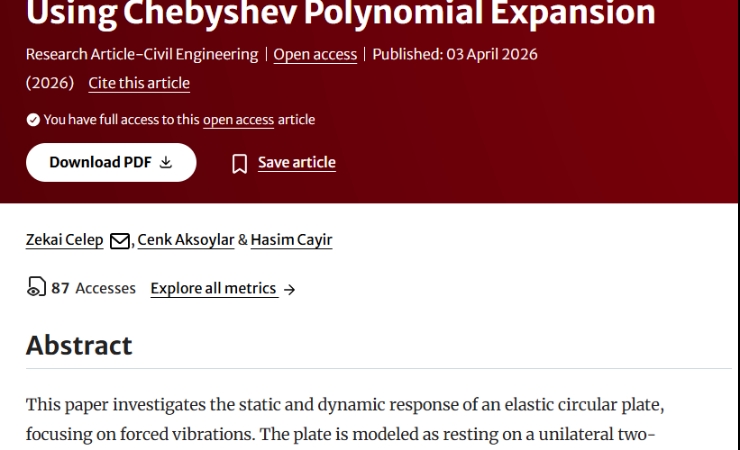Click the checkmark icon beside full access notice
740x450 pixels.
coord(33,120)
